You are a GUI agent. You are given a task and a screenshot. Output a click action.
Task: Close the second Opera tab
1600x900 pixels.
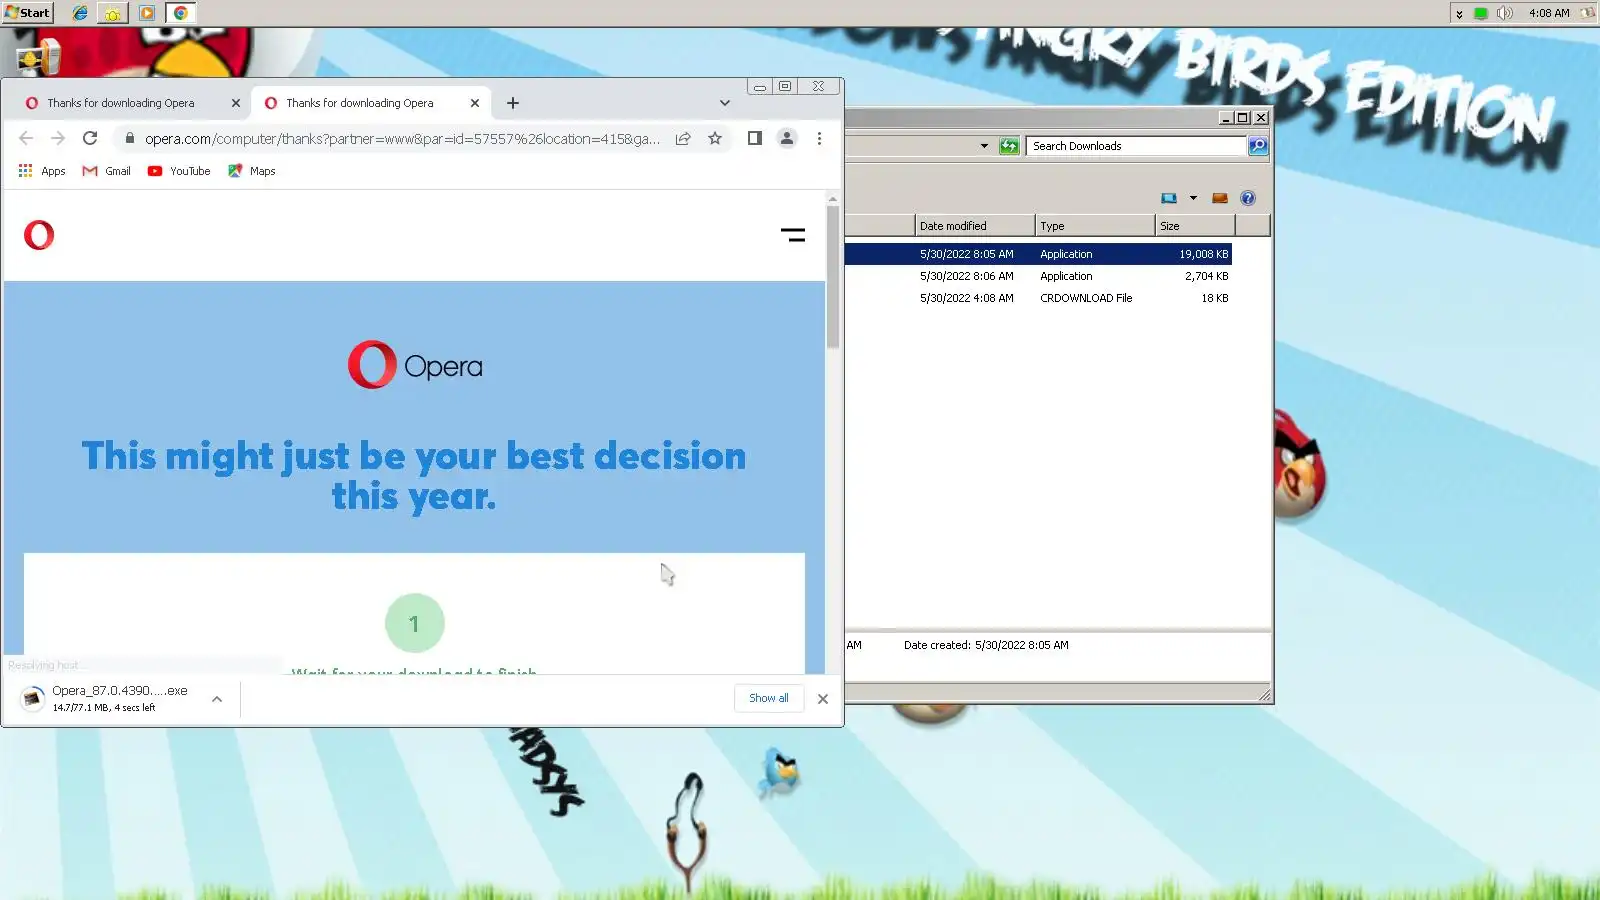(x=475, y=103)
